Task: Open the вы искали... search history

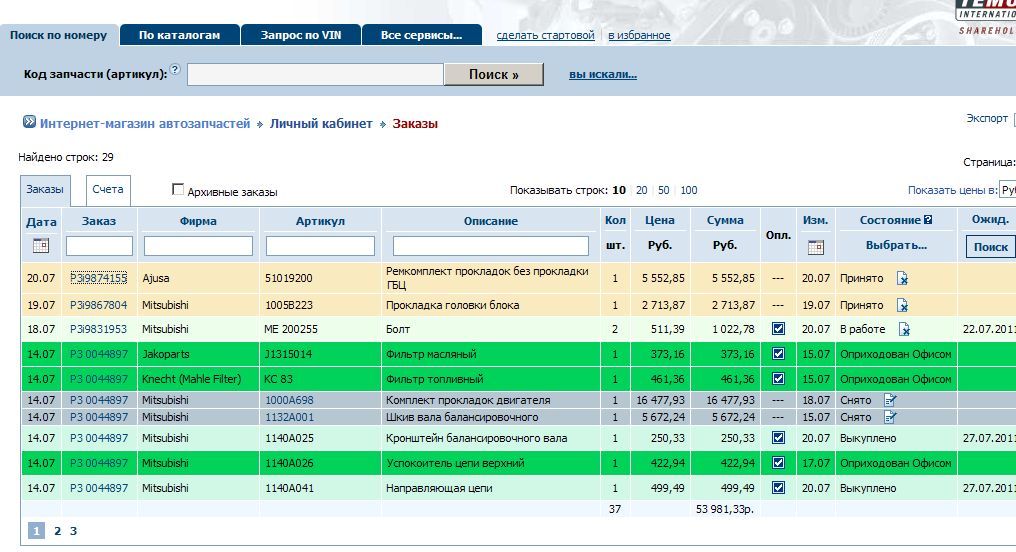Action: point(602,74)
